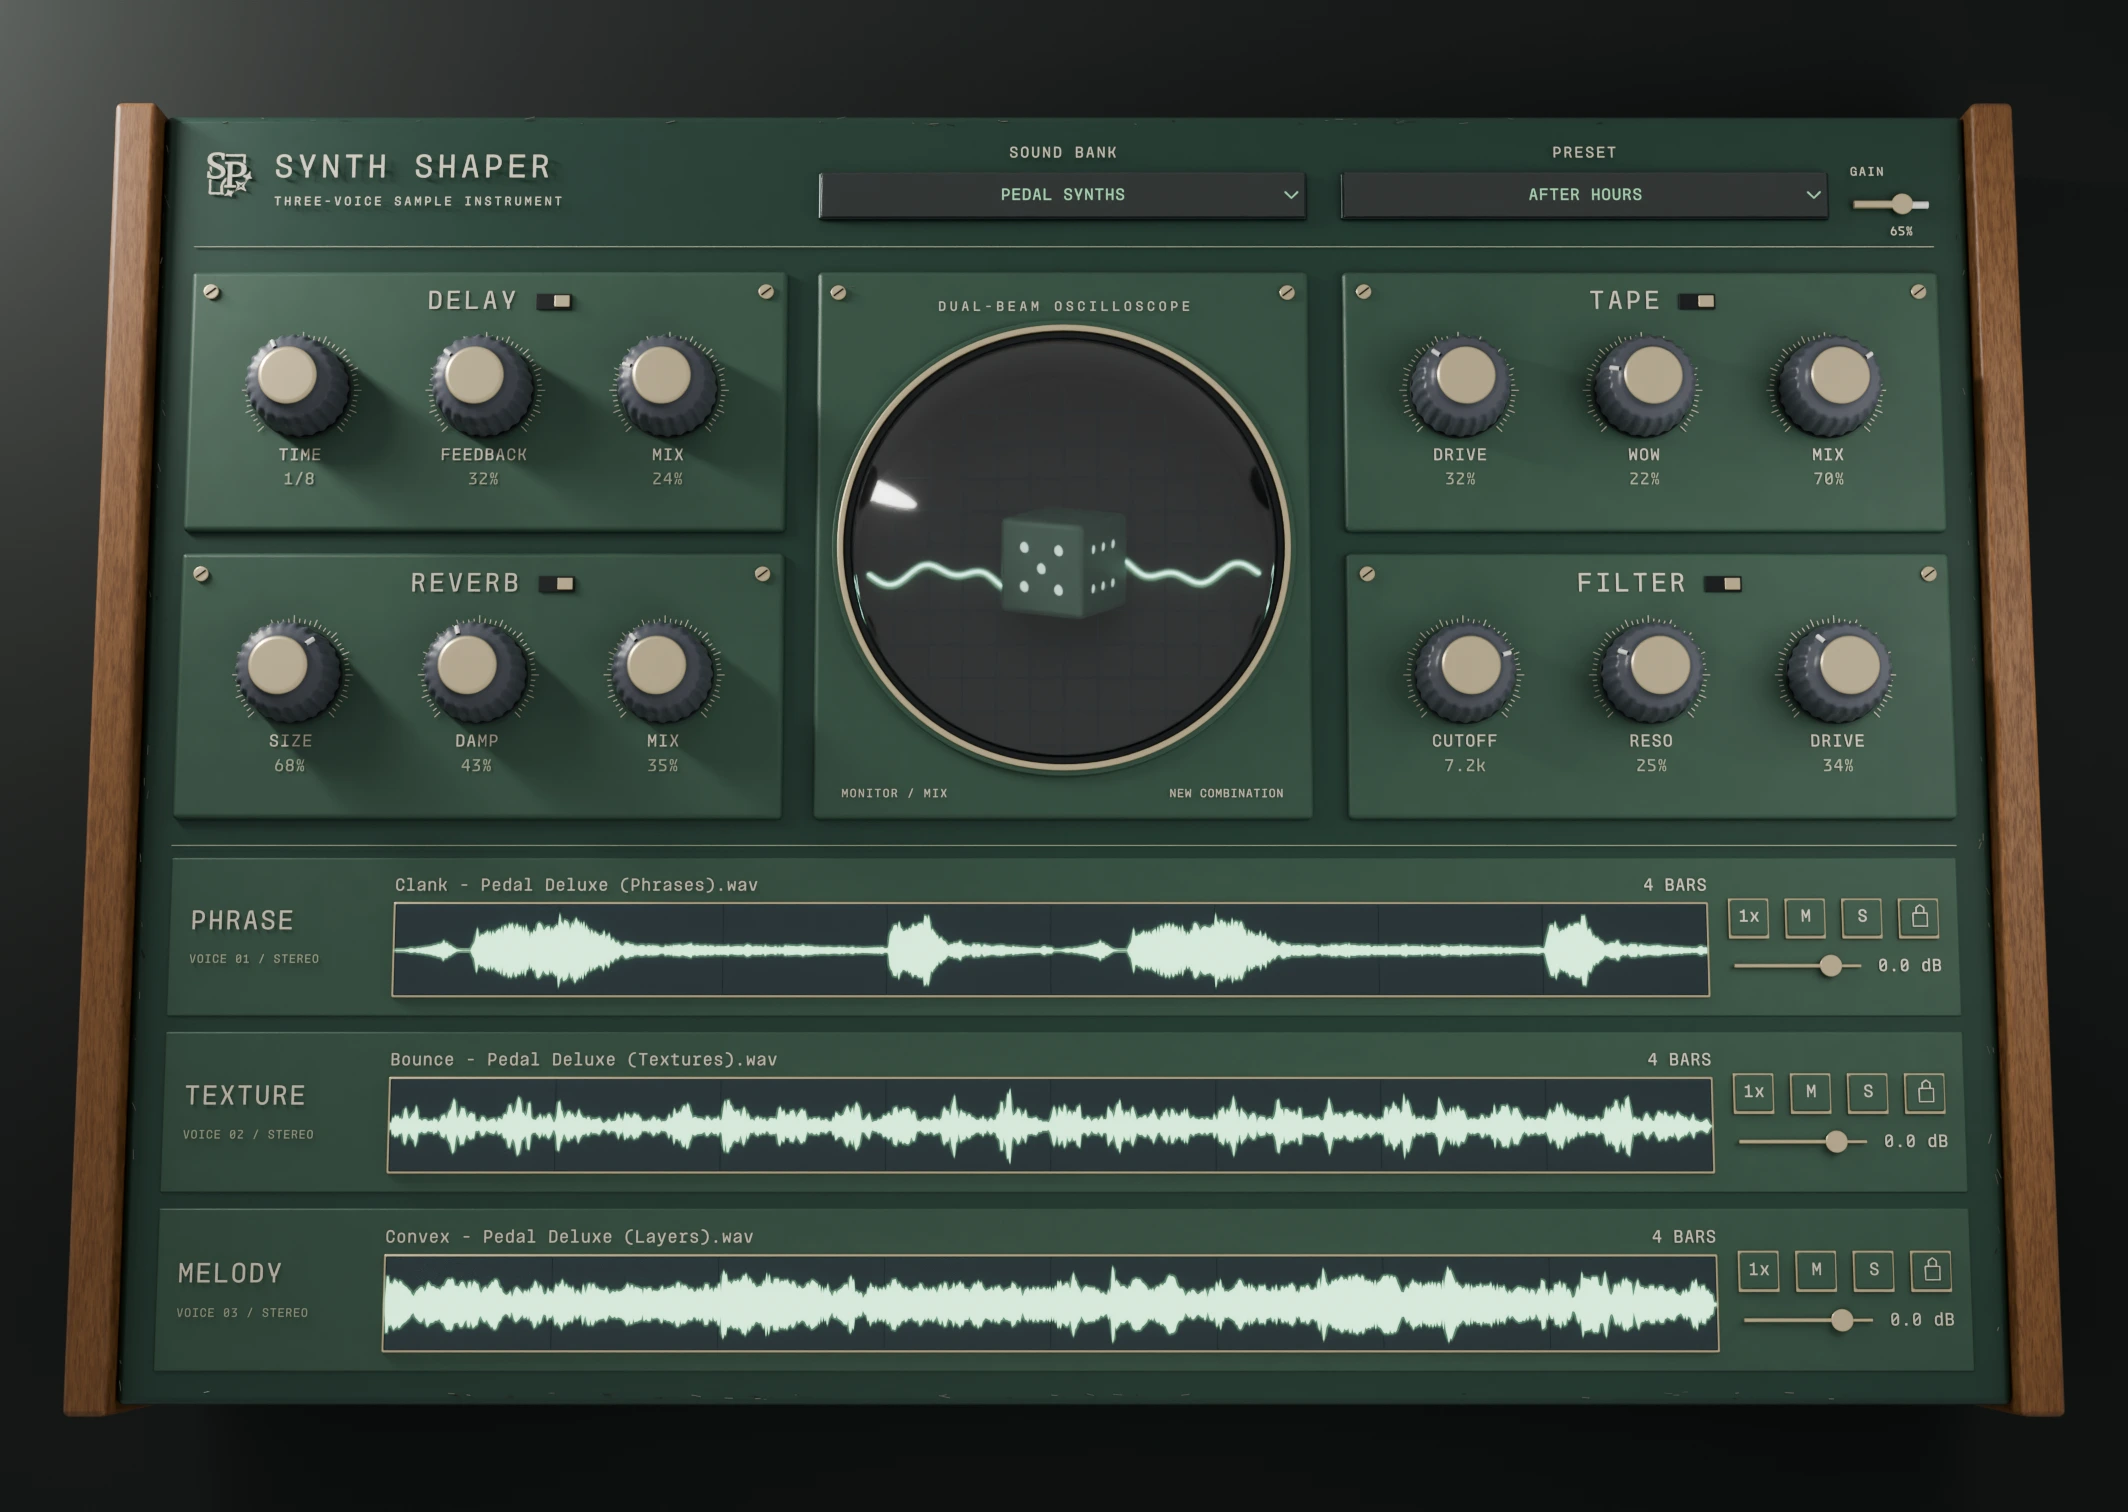Click the Reverb Damp knob
The image size is (2128, 1512).
point(476,670)
